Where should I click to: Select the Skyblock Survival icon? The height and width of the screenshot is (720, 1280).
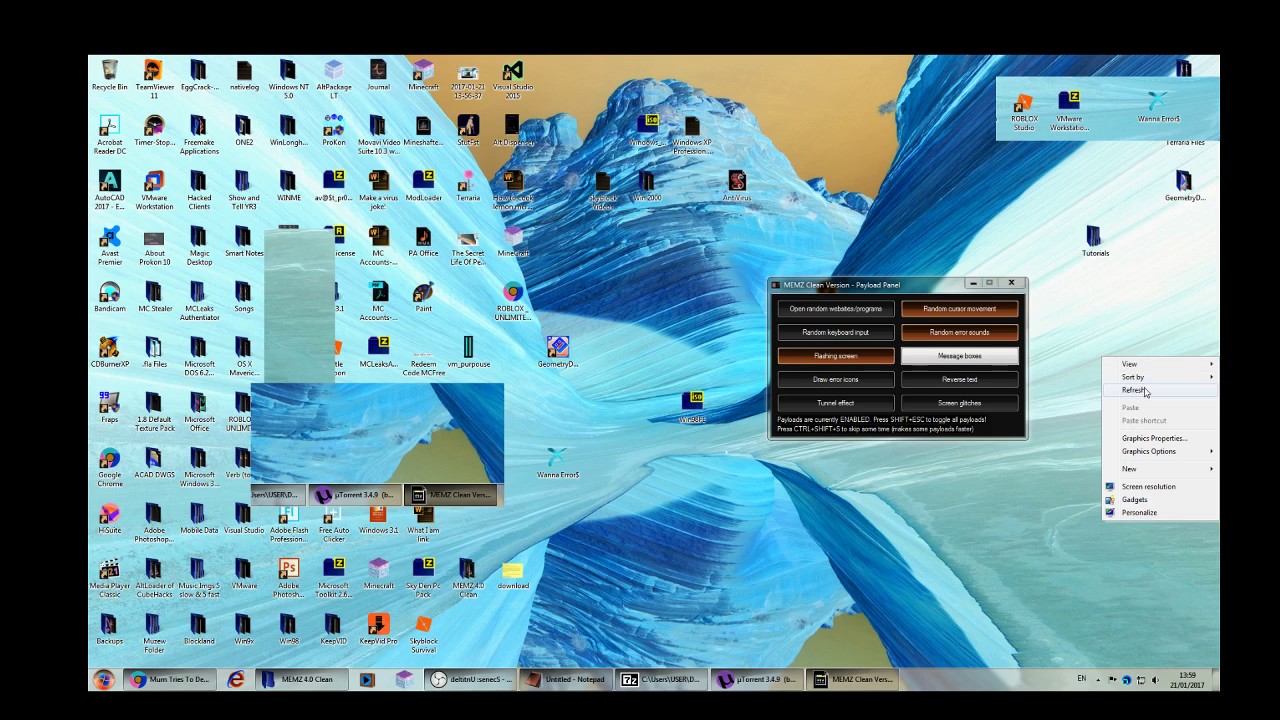(423, 633)
